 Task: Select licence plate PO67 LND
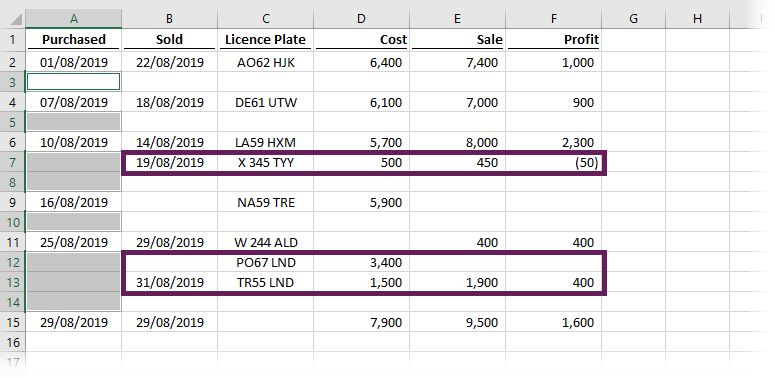click(x=265, y=263)
